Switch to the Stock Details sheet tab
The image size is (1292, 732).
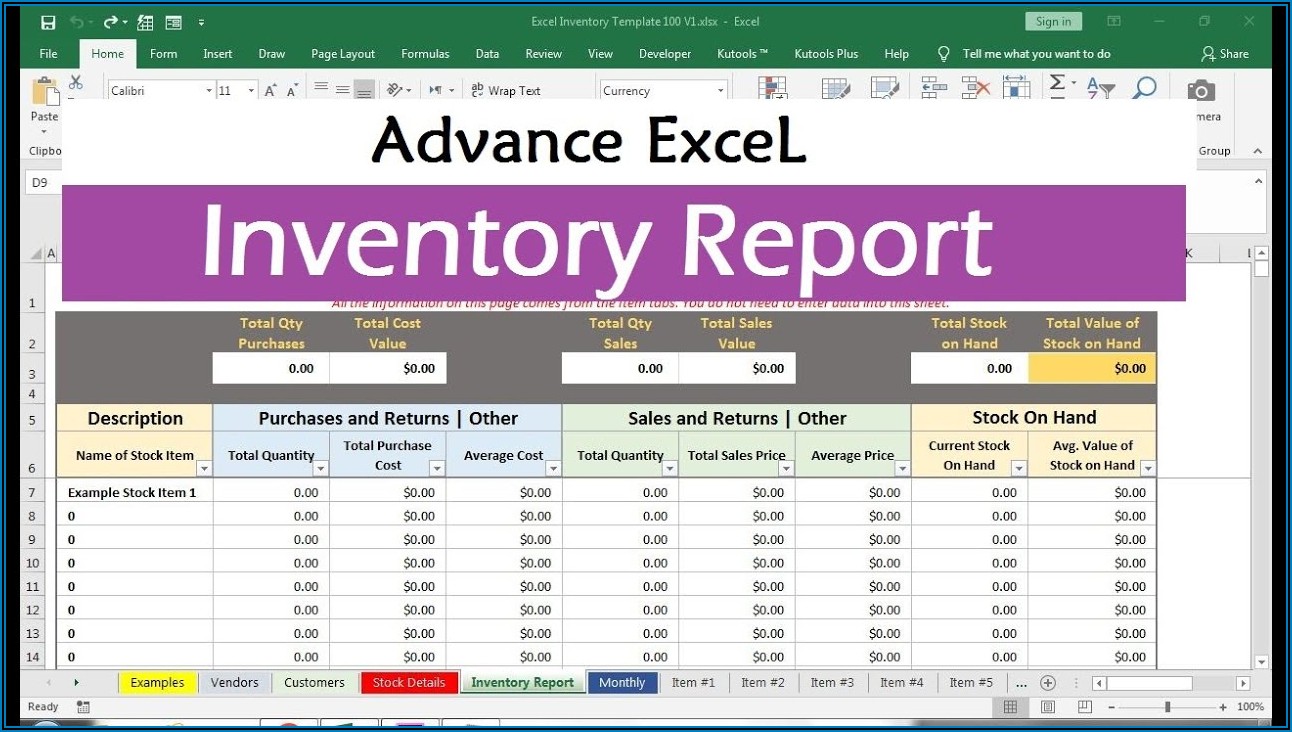tap(408, 683)
